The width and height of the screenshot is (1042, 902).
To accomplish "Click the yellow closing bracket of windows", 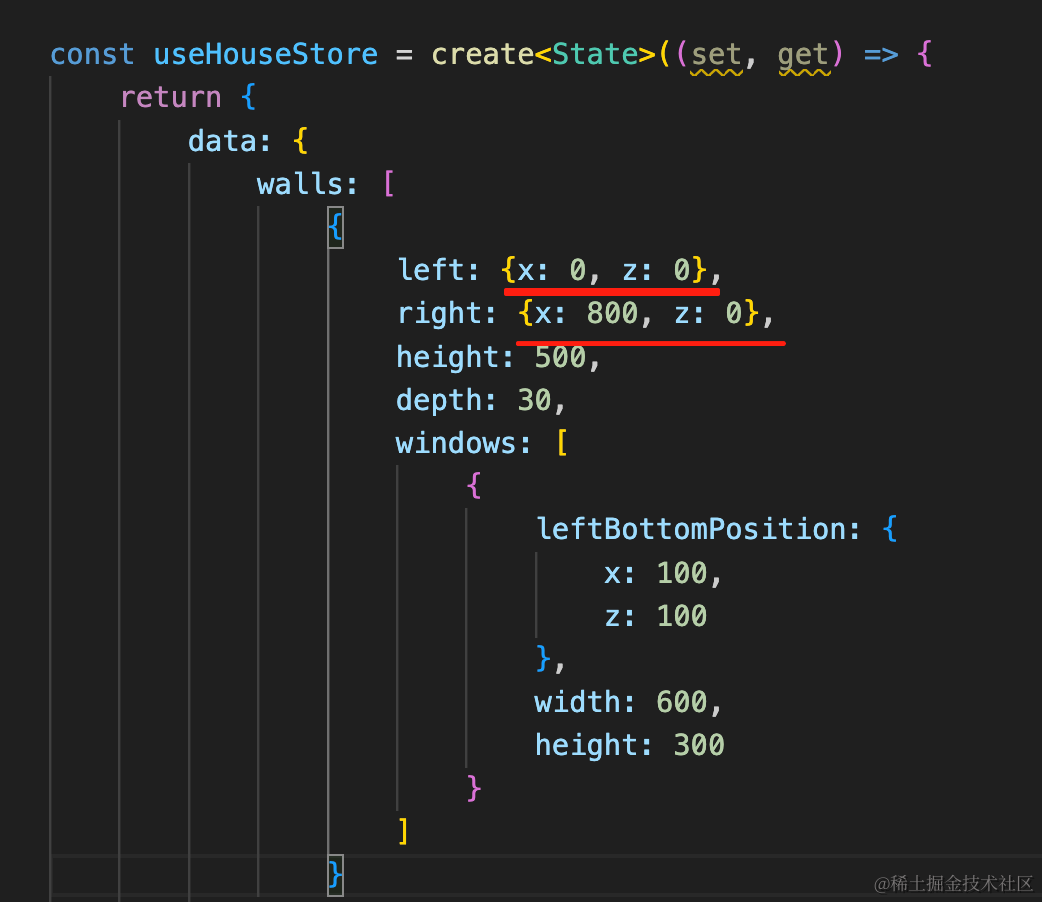I will point(403,832).
